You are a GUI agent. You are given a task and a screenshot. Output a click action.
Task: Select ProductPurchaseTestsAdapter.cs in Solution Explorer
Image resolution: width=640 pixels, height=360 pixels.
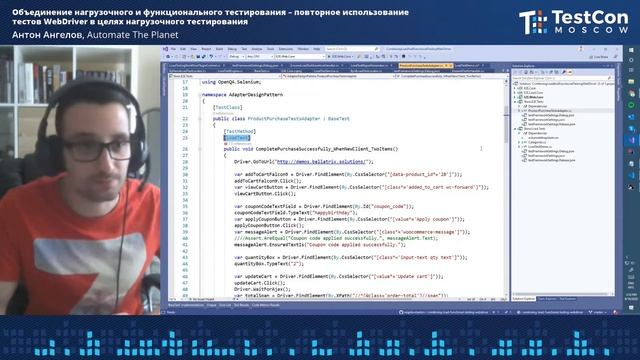pyautogui.click(x=550, y=111)
